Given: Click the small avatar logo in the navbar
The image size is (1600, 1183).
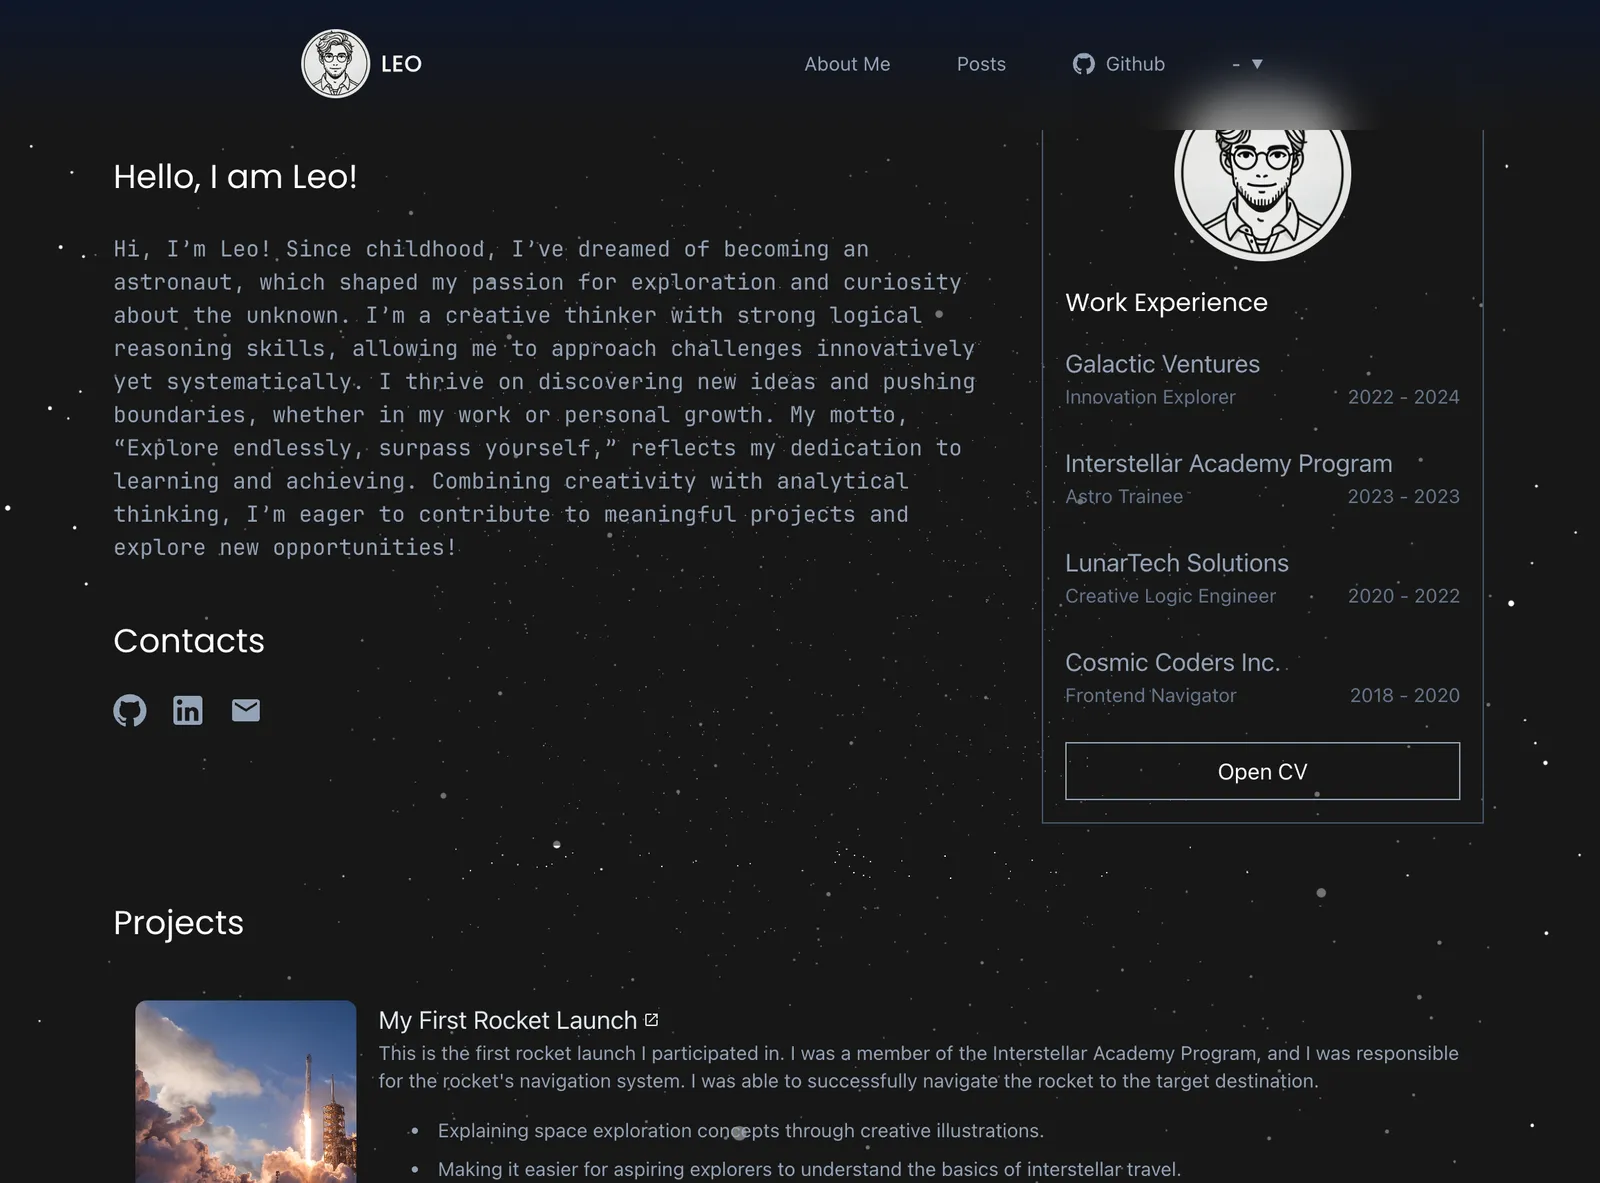Looking at the screenshot, I should (x=336, y=64).
